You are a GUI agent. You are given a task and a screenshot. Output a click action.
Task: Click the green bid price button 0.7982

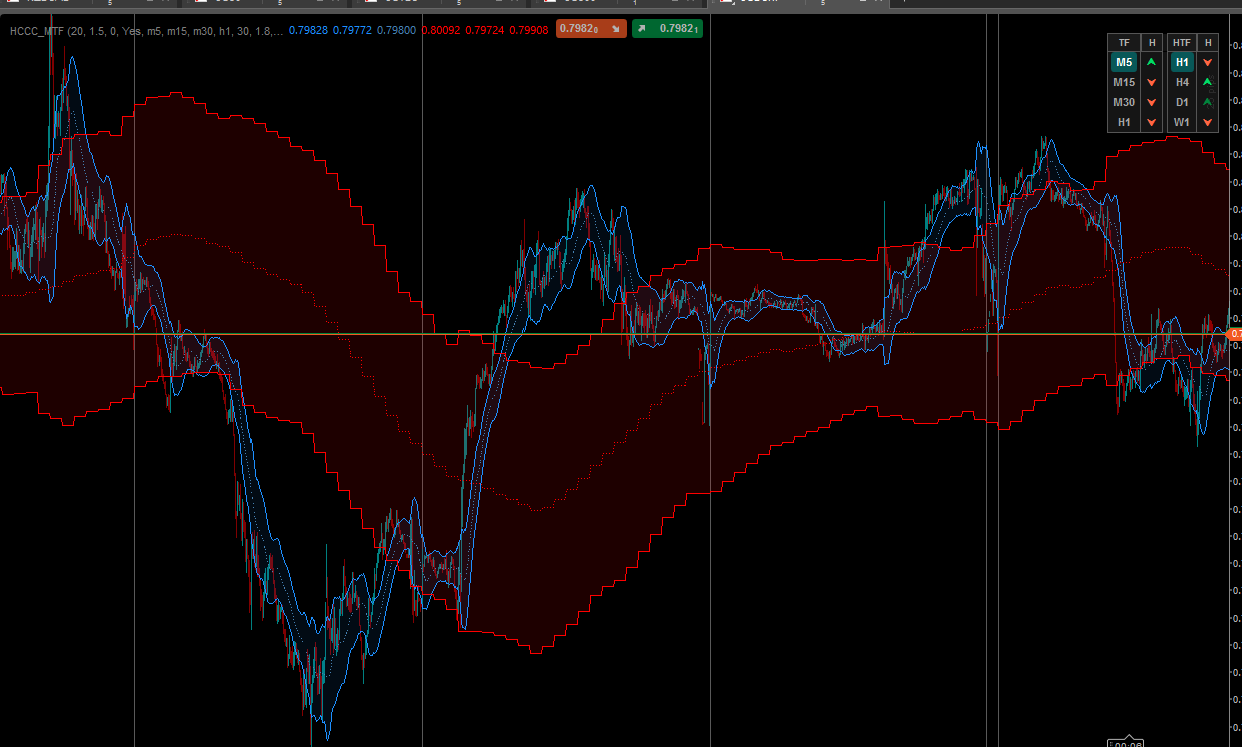[667, 29]
